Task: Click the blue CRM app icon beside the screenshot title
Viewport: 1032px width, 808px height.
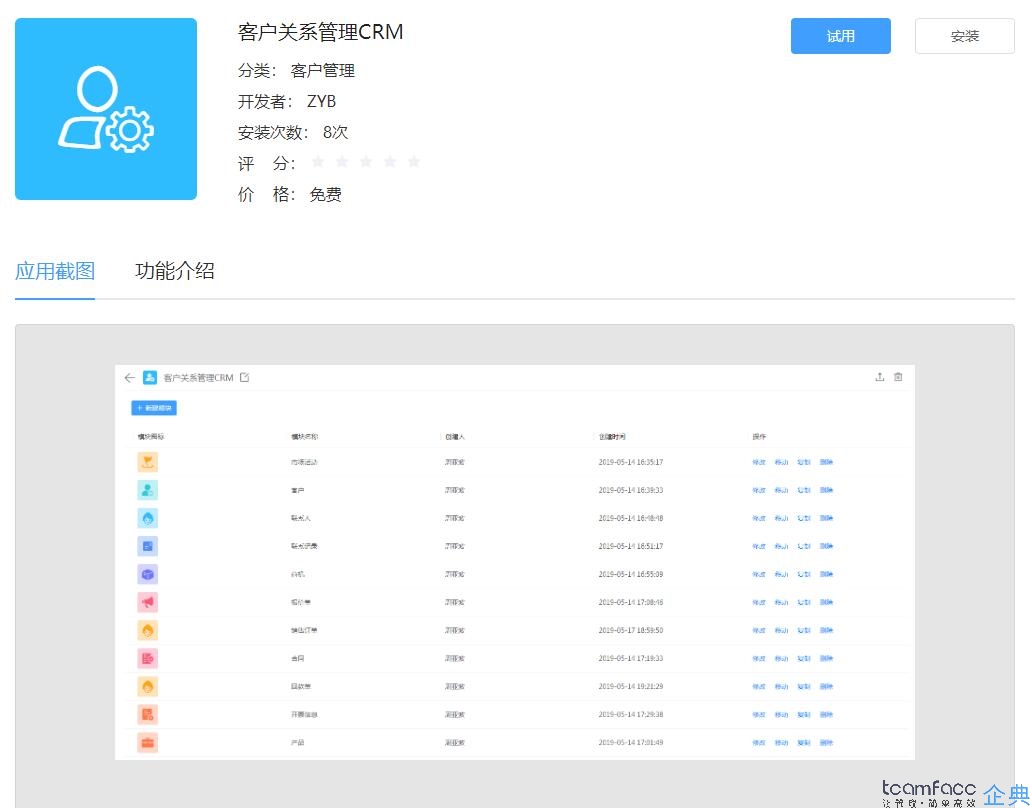Action: pyautogui.click(x=150, y=378)
